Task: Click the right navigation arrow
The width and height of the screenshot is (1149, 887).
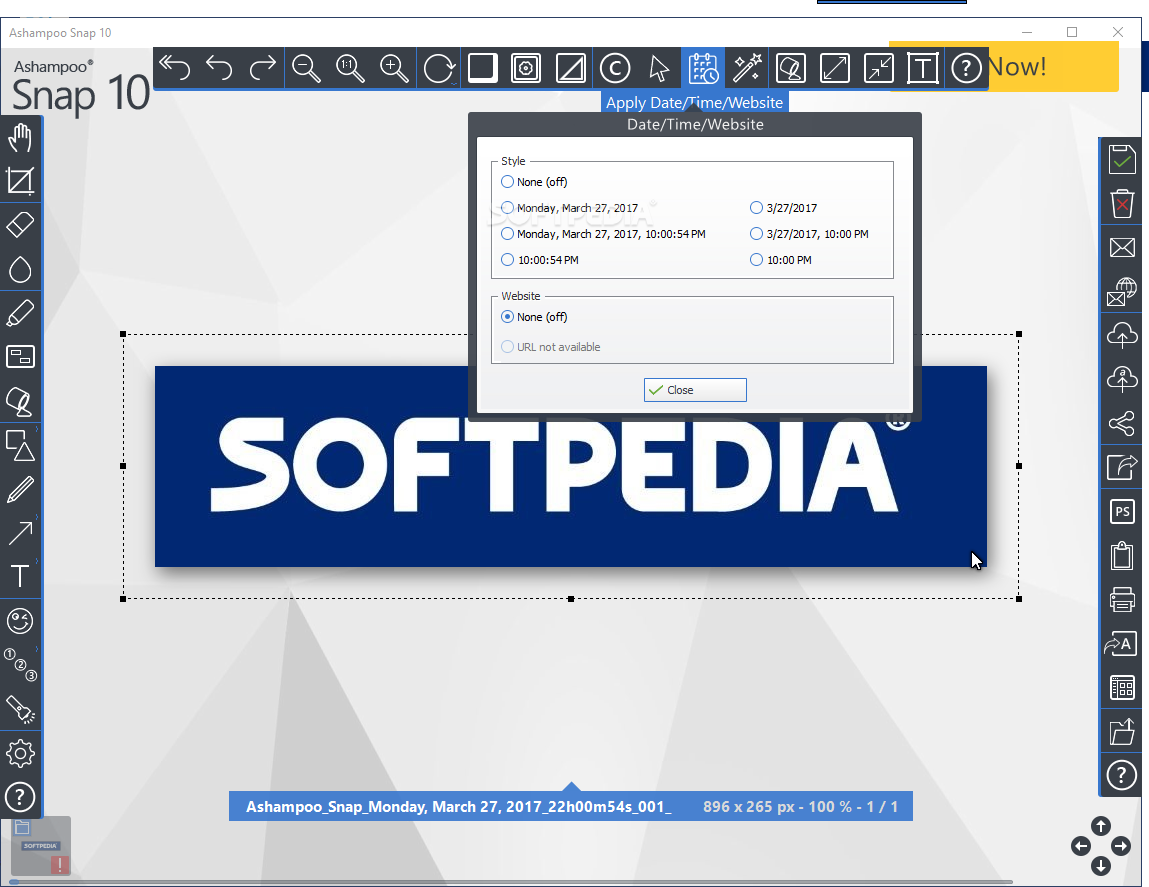Action: coord(1120,847)
